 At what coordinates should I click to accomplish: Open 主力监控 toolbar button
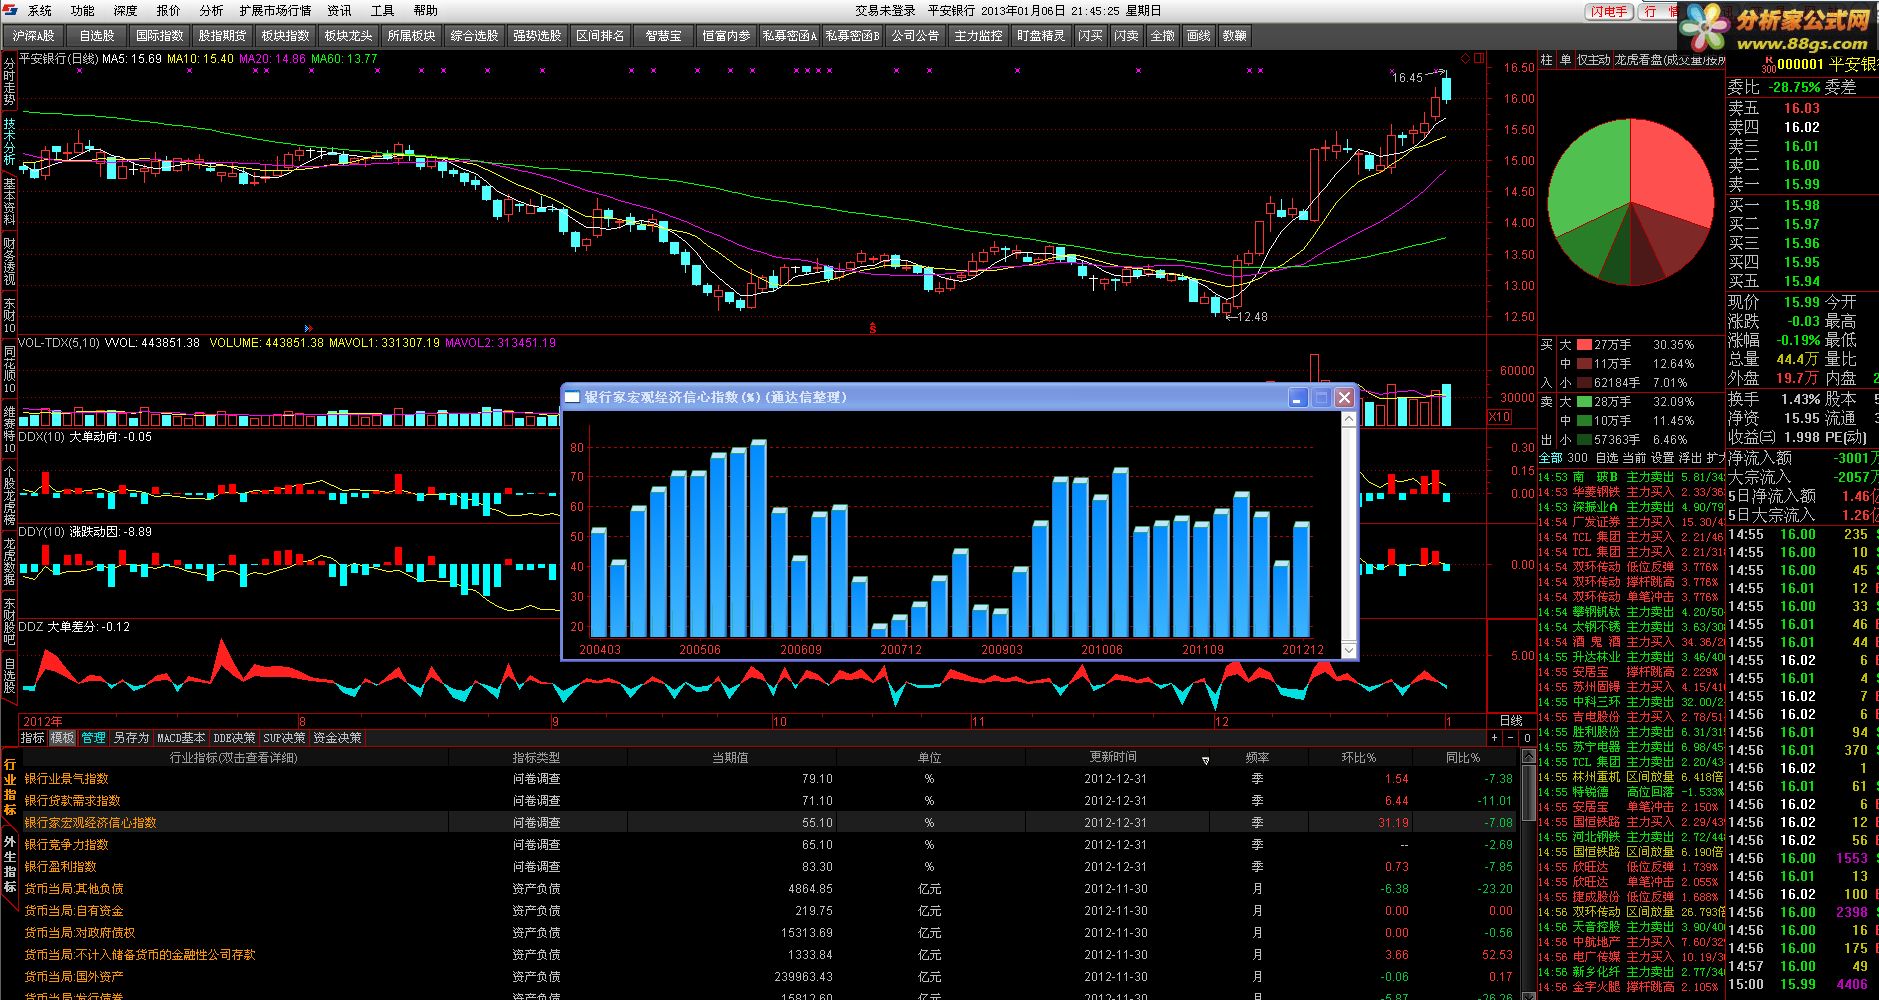click(978, 36)
